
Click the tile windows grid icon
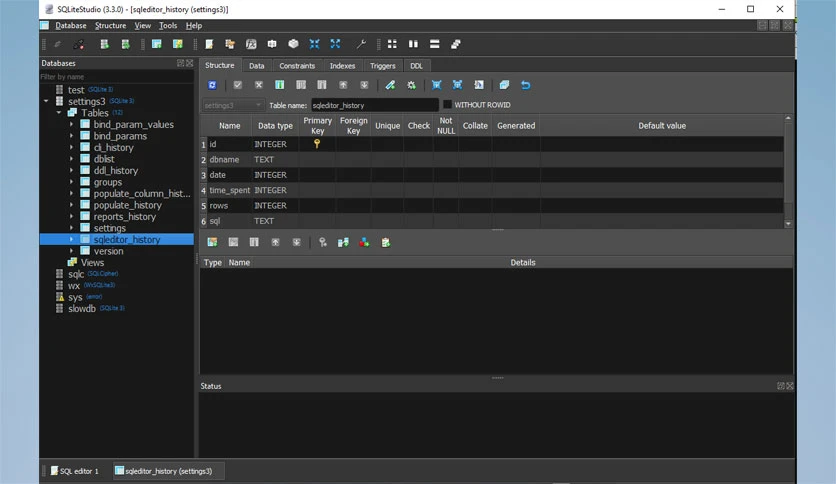(392, 44)
